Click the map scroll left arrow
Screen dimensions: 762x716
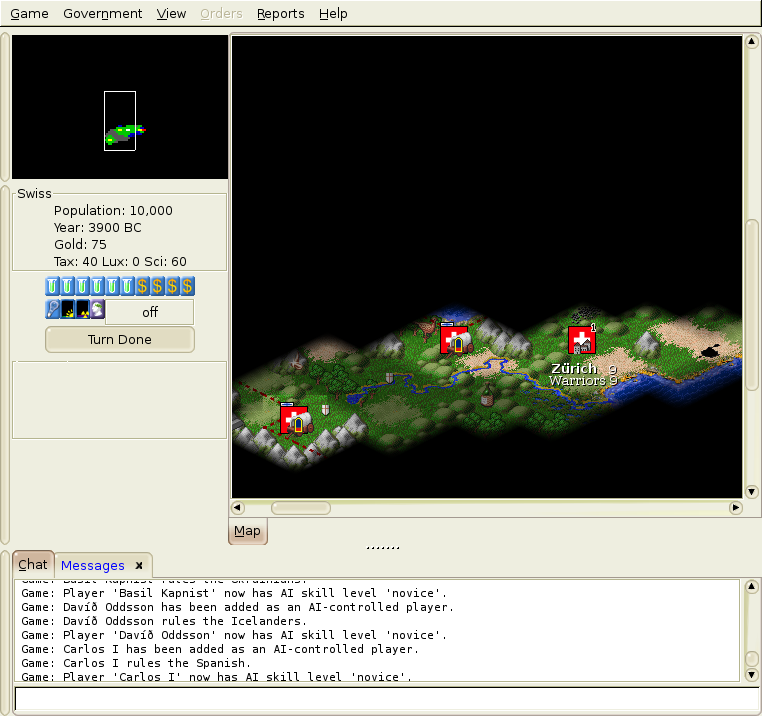237,507
